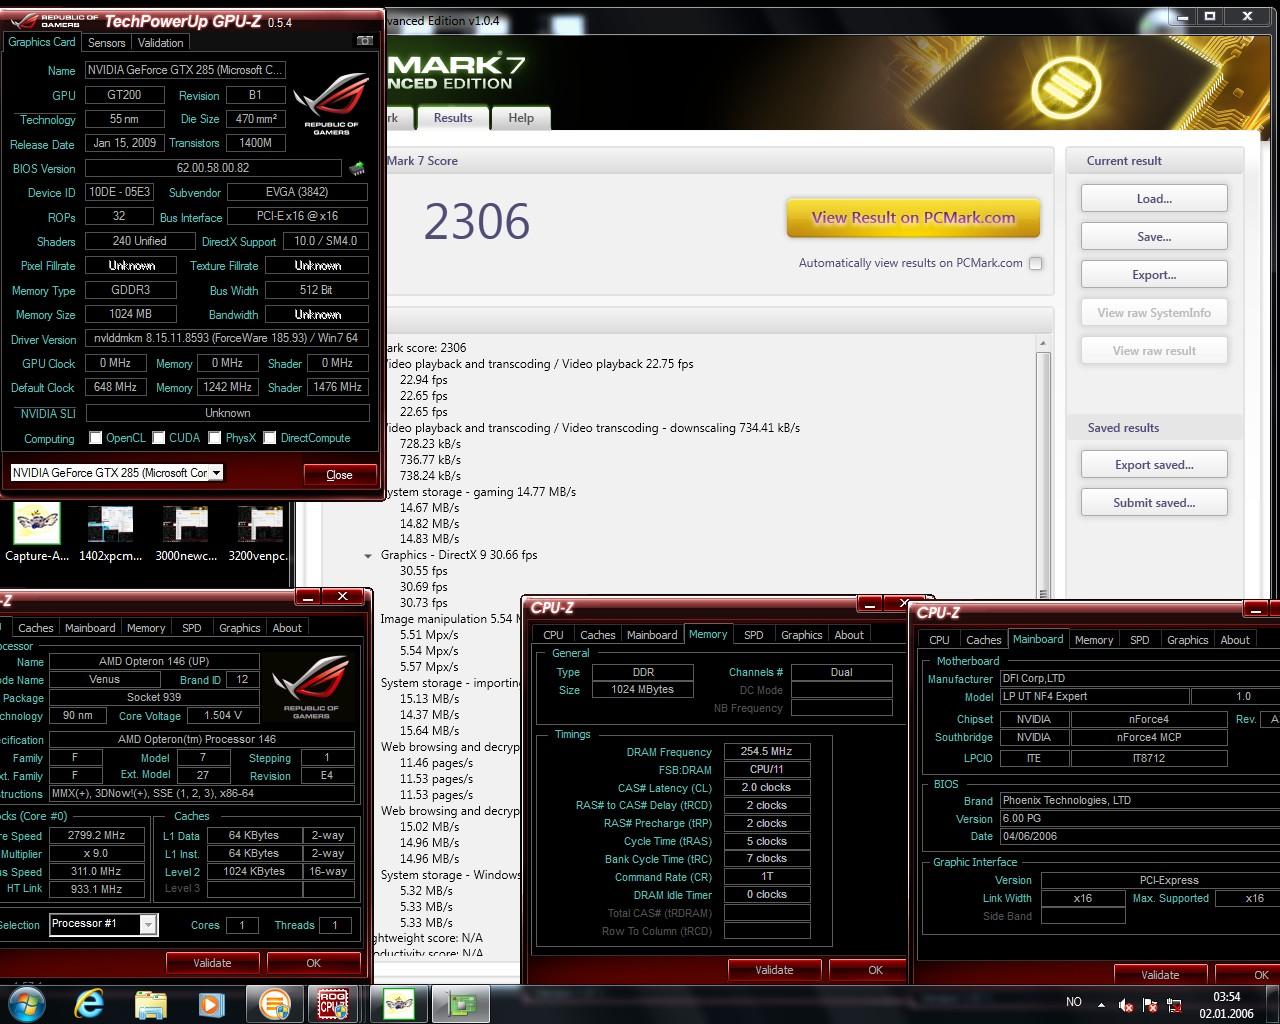The height and width of the screenshot is (1024, 1280).
Task: Open the About tab in Opteron CPU-Z window
Action: click(x=287, y=628)
